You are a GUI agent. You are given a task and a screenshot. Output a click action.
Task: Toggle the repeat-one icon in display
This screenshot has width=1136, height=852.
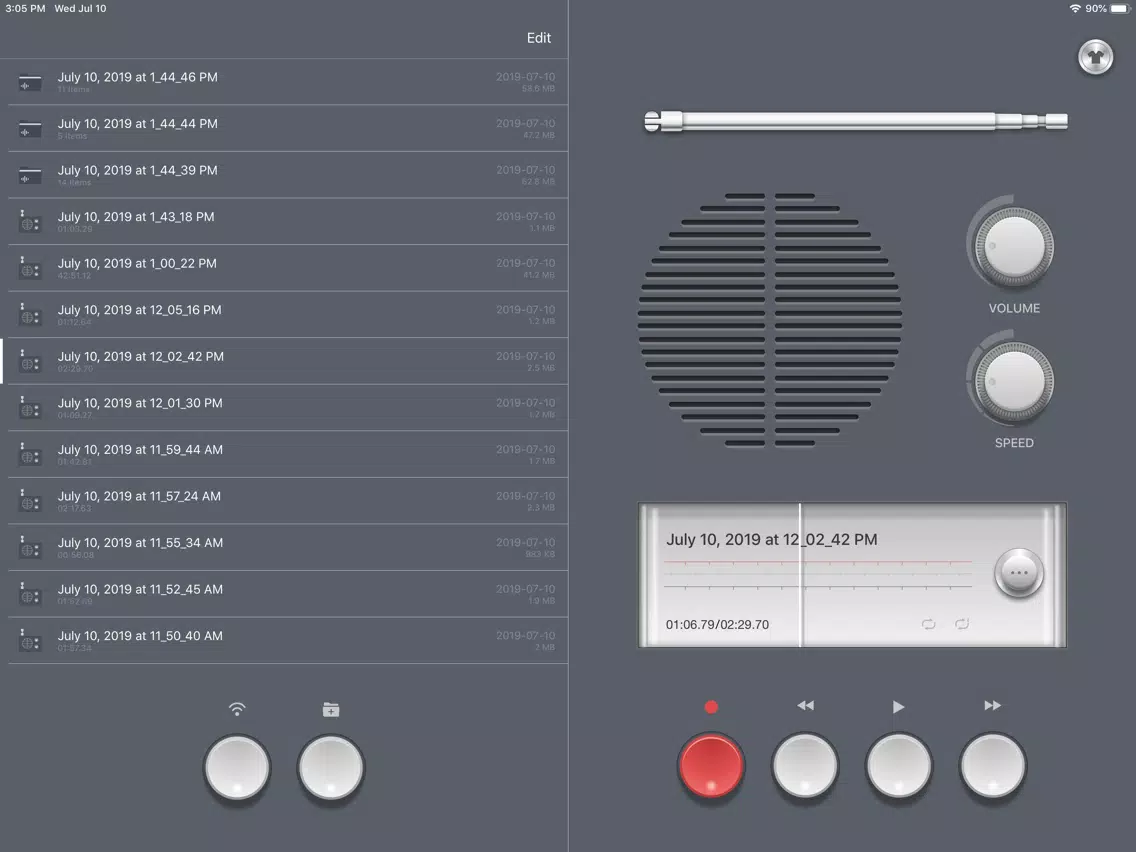pyautogui.click(x=961, y=624)
